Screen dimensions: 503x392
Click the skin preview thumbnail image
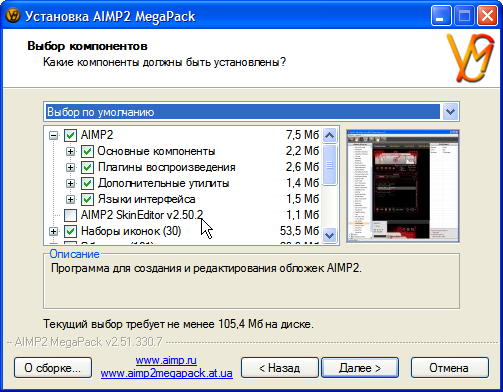(x=403, y=186)
